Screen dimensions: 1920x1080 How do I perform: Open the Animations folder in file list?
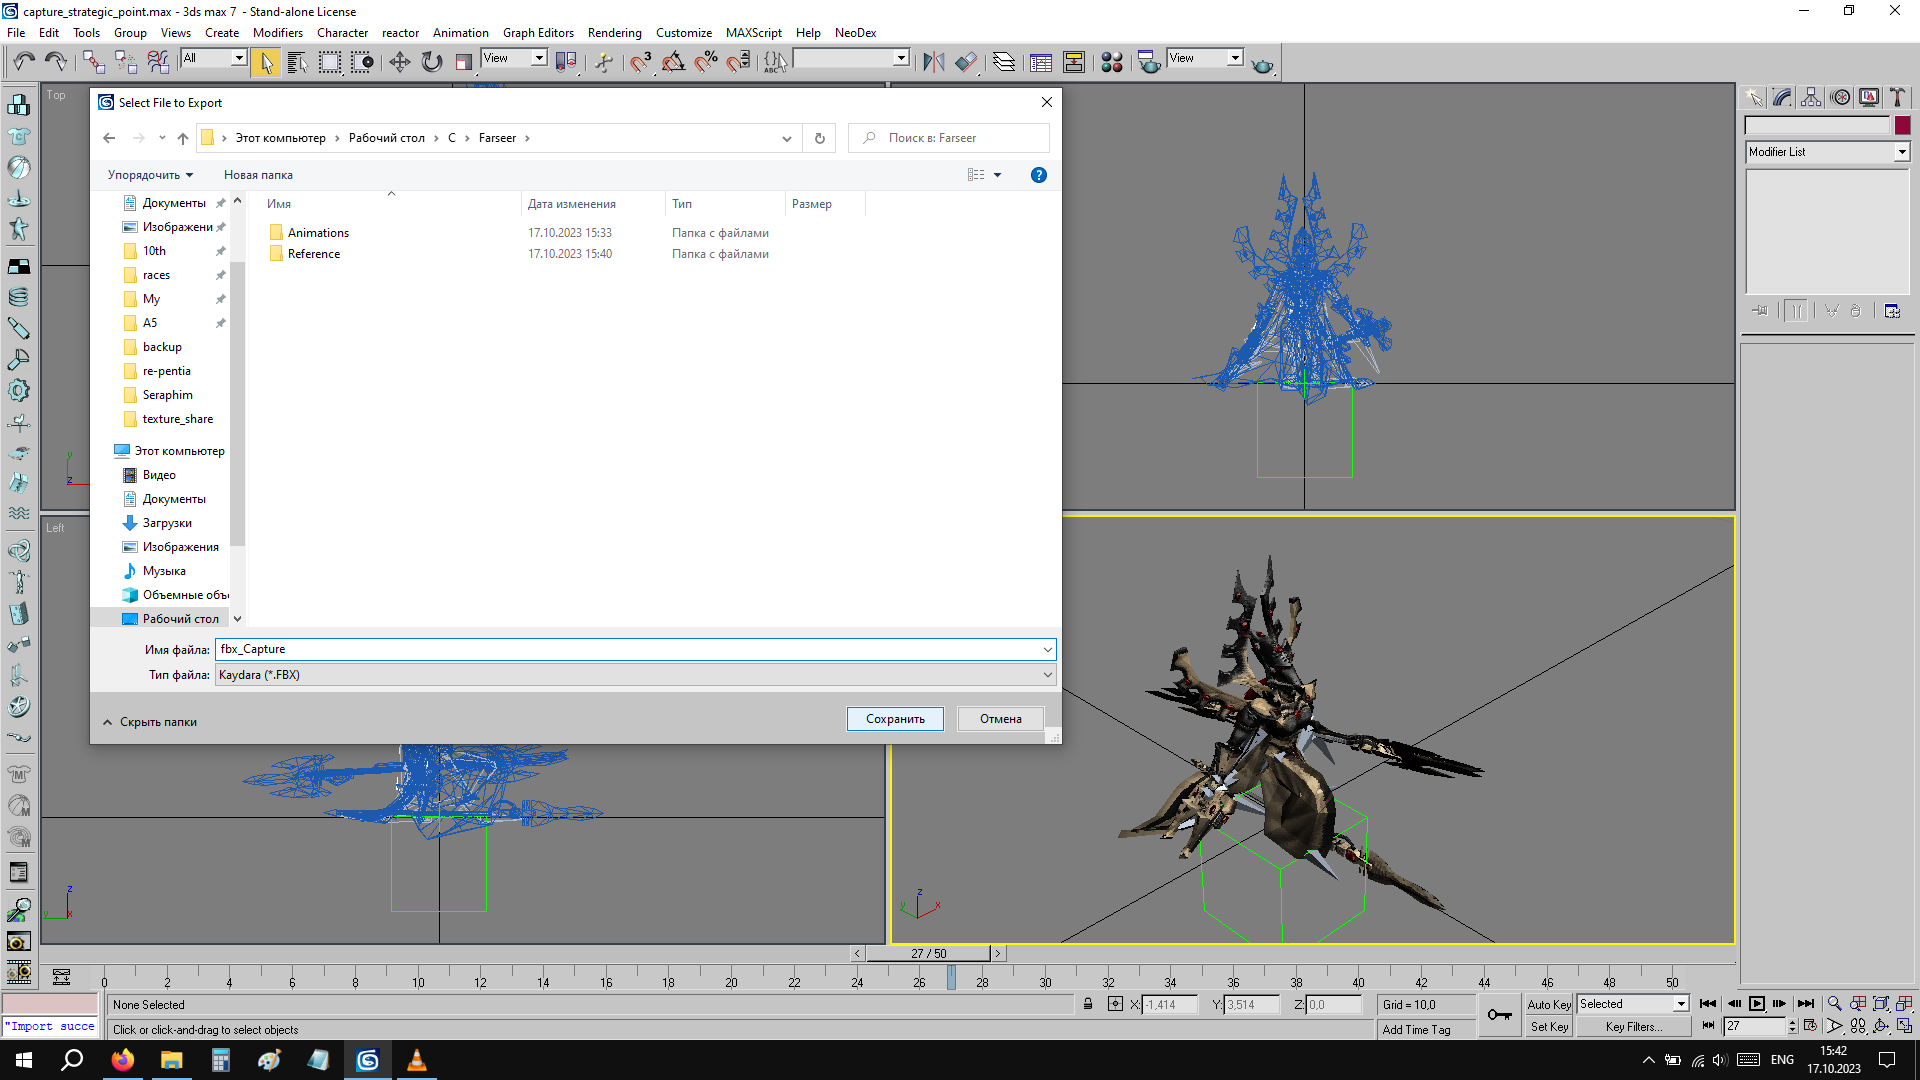[x=318, y=233]
